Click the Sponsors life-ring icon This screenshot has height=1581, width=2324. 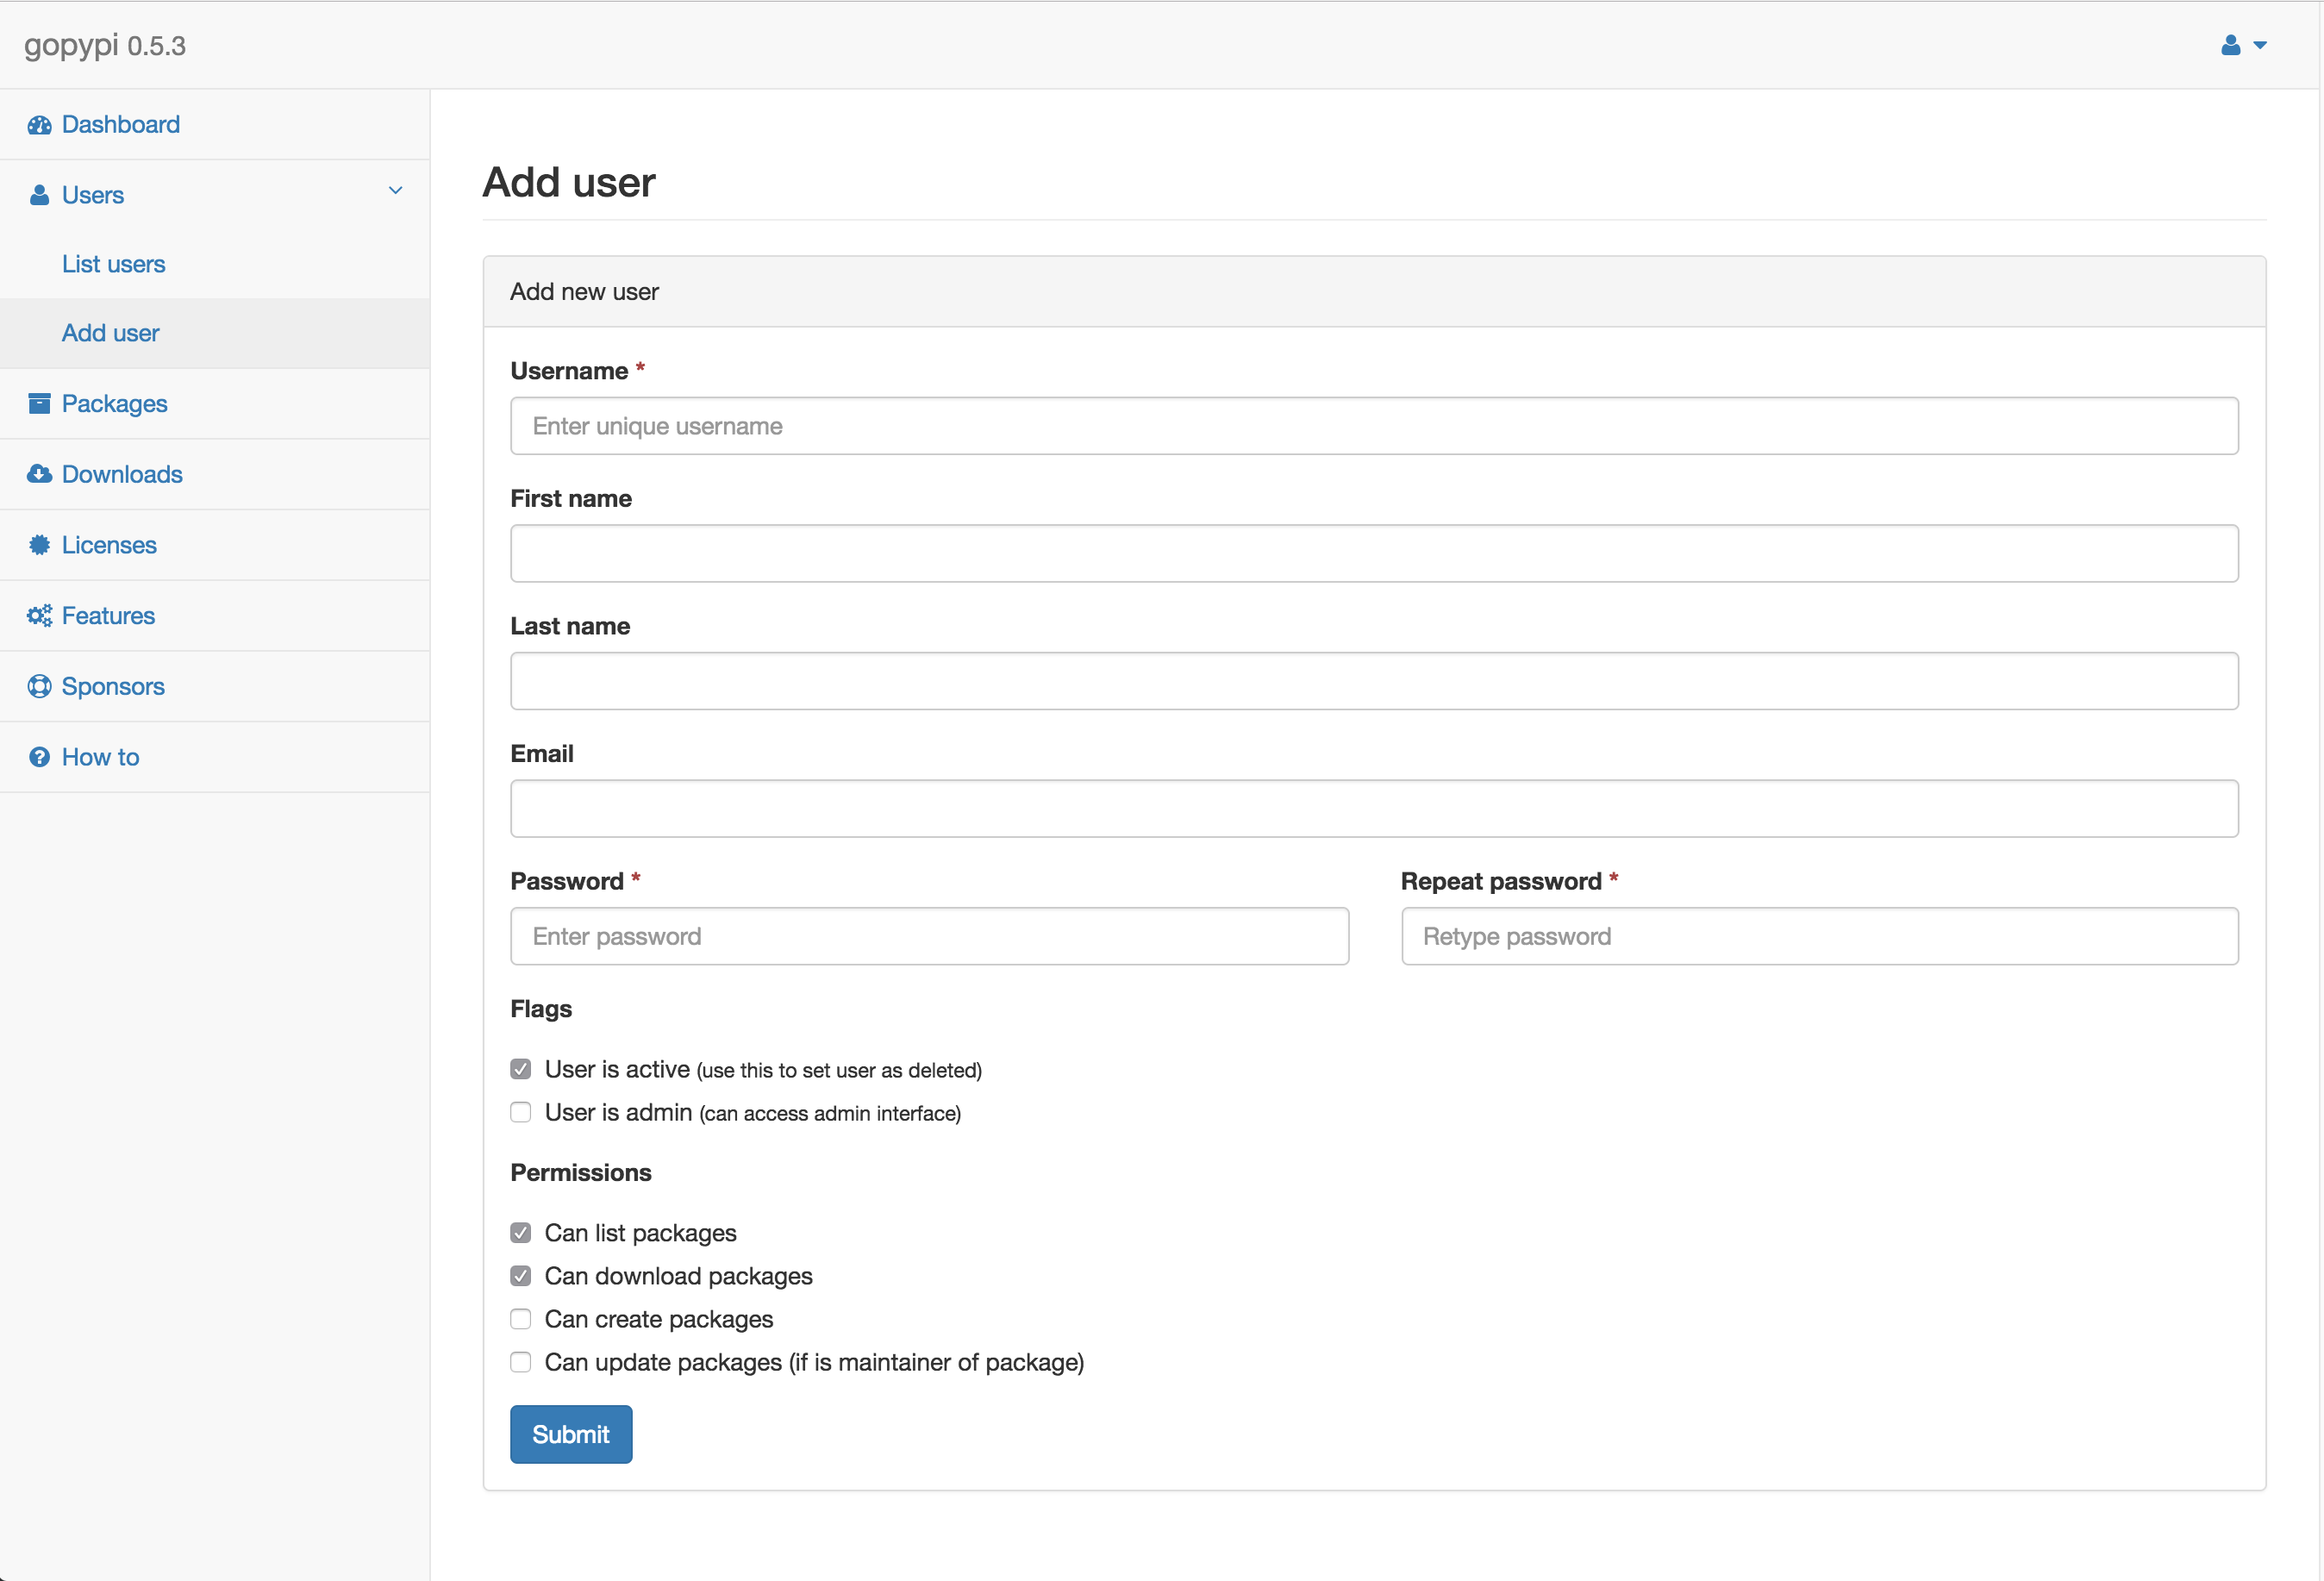[39, 686]
